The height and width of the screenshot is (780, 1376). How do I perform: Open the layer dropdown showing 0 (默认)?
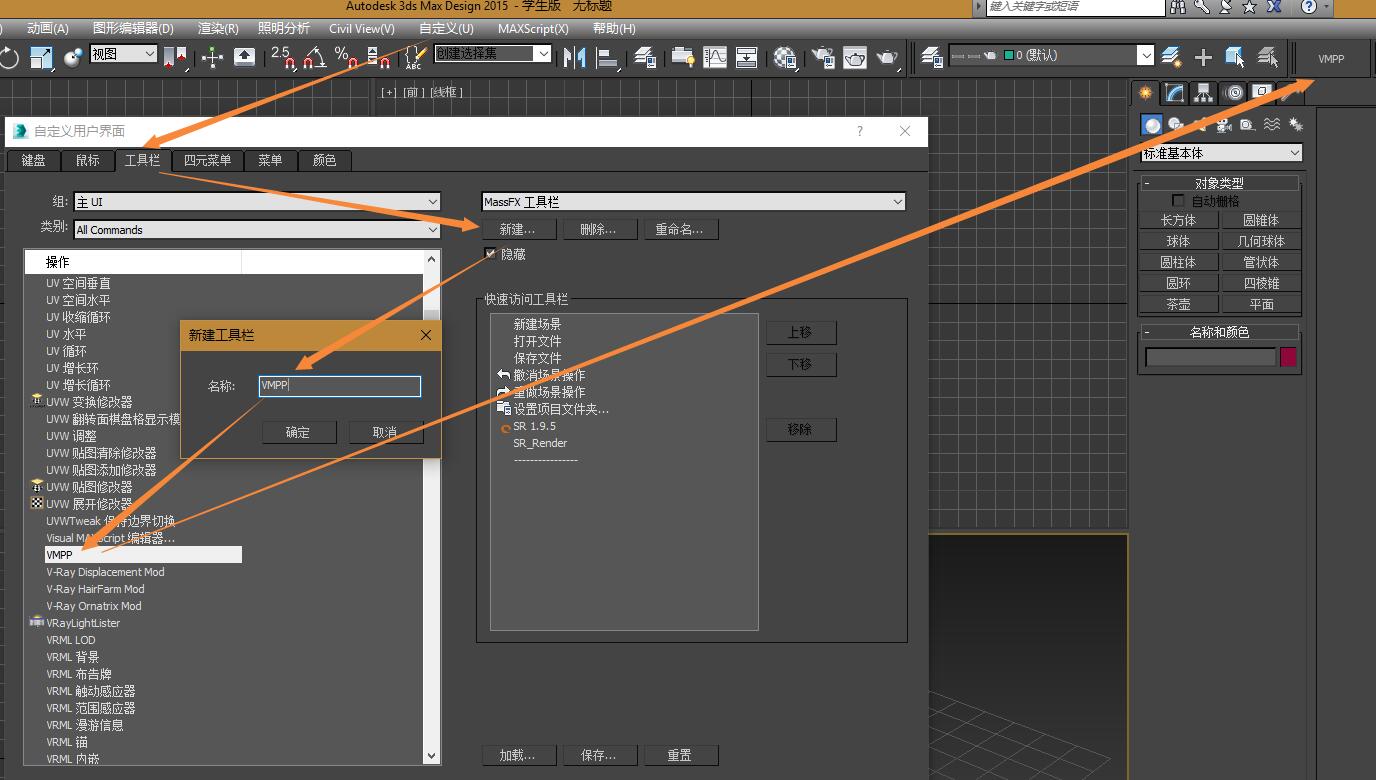pos(1051,55)
